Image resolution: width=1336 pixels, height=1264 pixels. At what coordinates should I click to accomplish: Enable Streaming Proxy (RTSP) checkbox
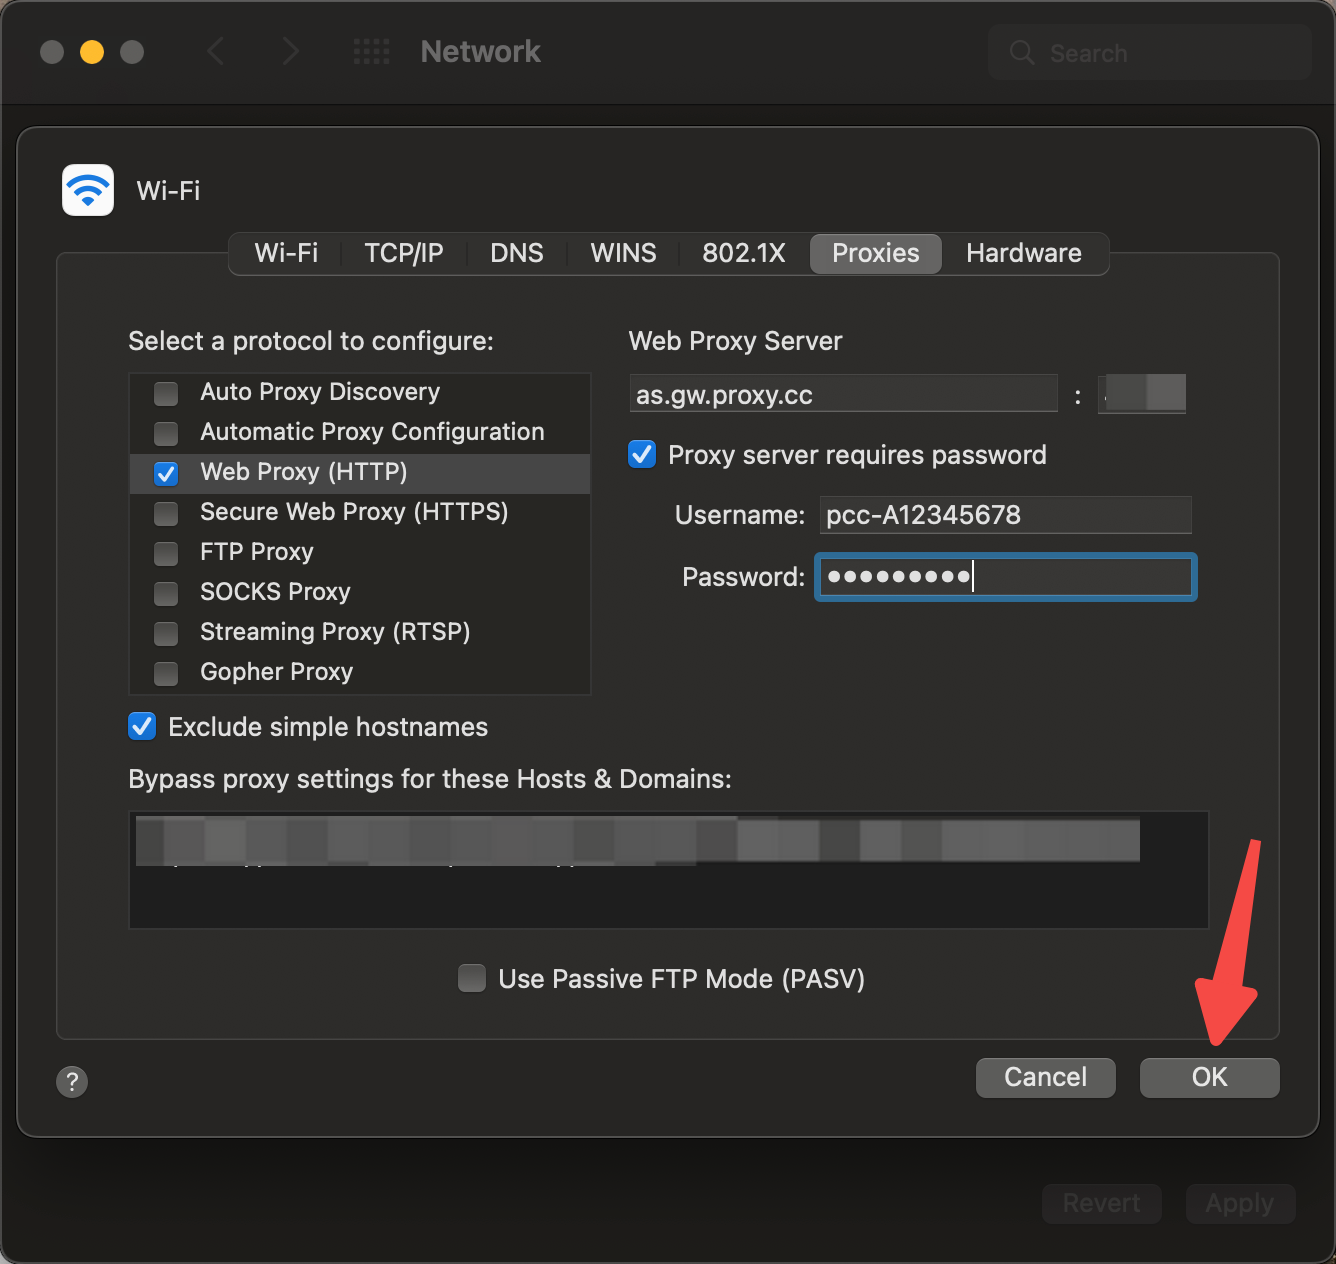click(166, 633)
